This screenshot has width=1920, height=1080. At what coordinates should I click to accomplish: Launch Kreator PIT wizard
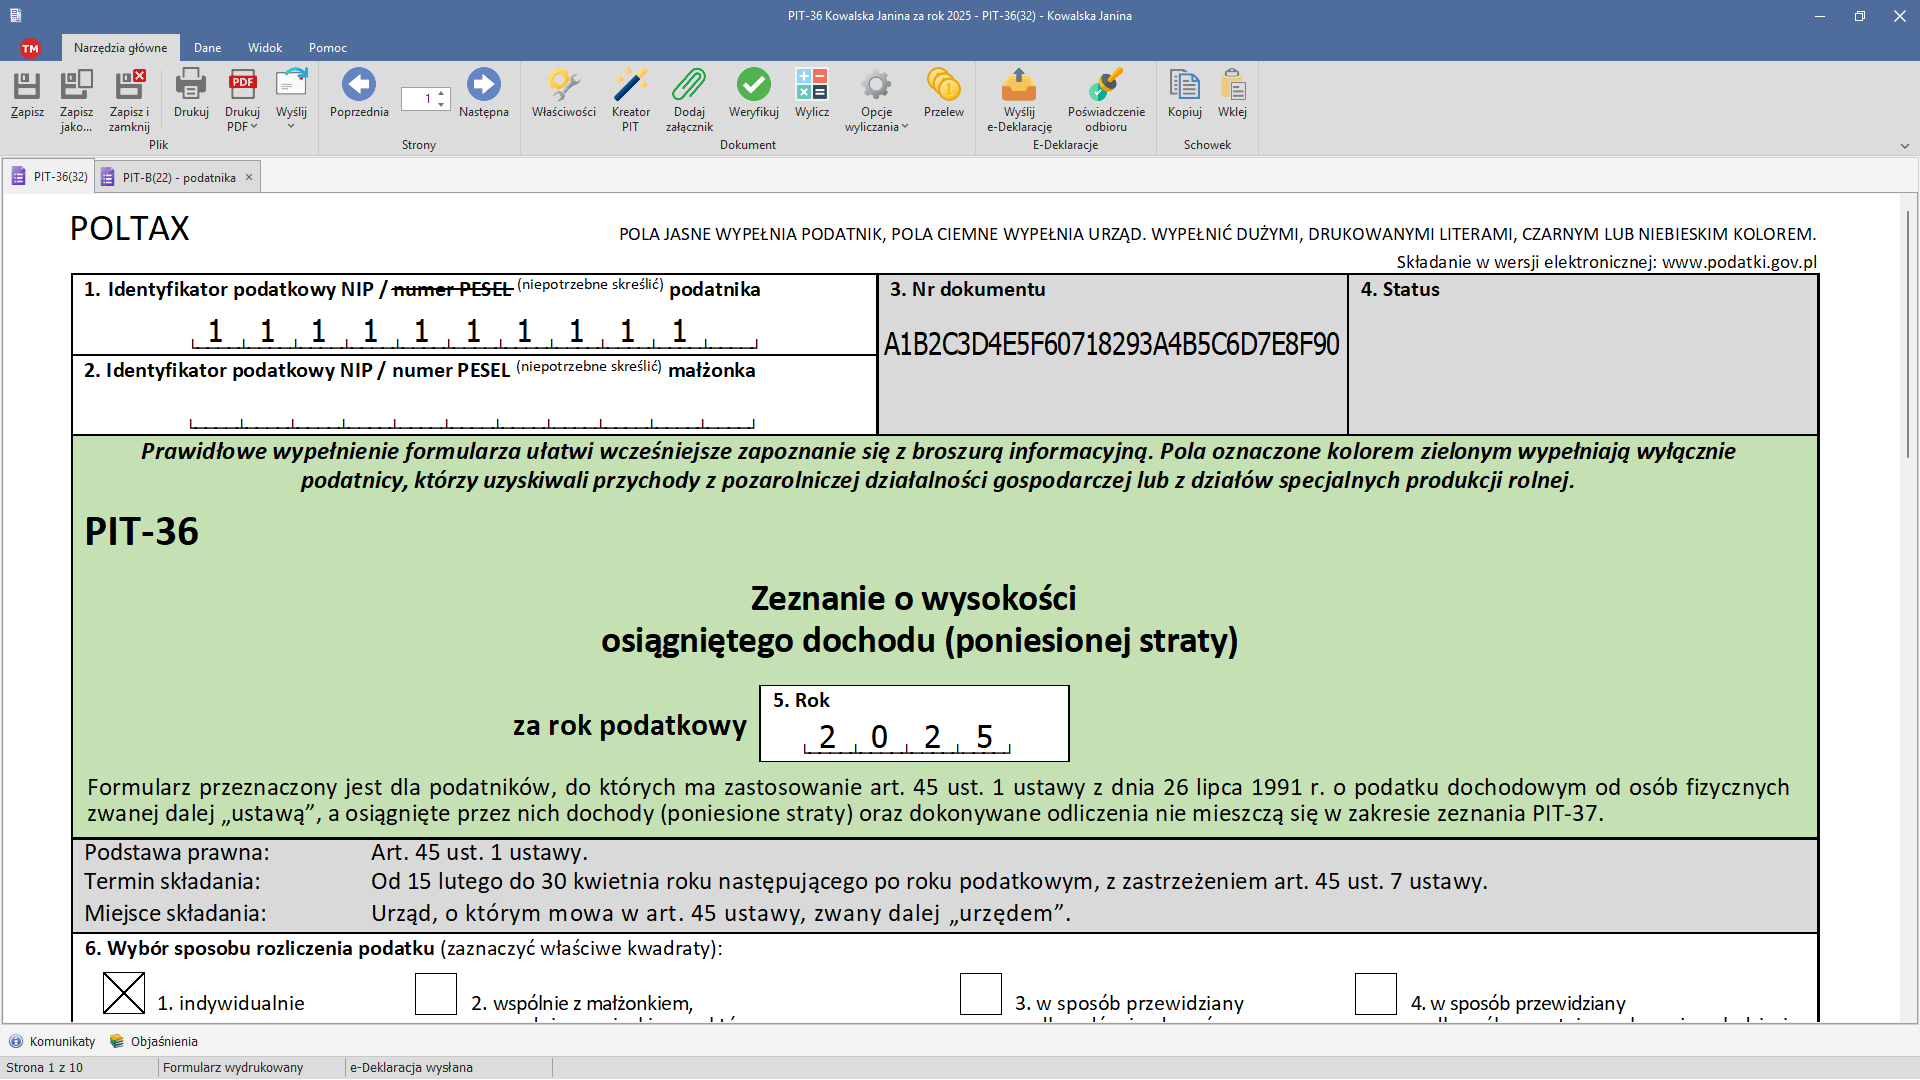[x=630, y=100]
